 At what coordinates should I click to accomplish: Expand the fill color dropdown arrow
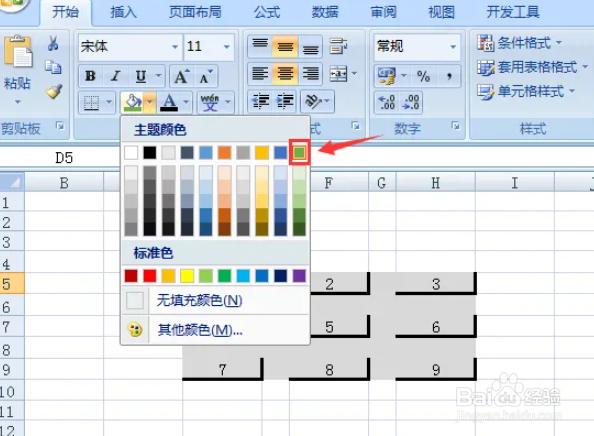click(150, 102)
